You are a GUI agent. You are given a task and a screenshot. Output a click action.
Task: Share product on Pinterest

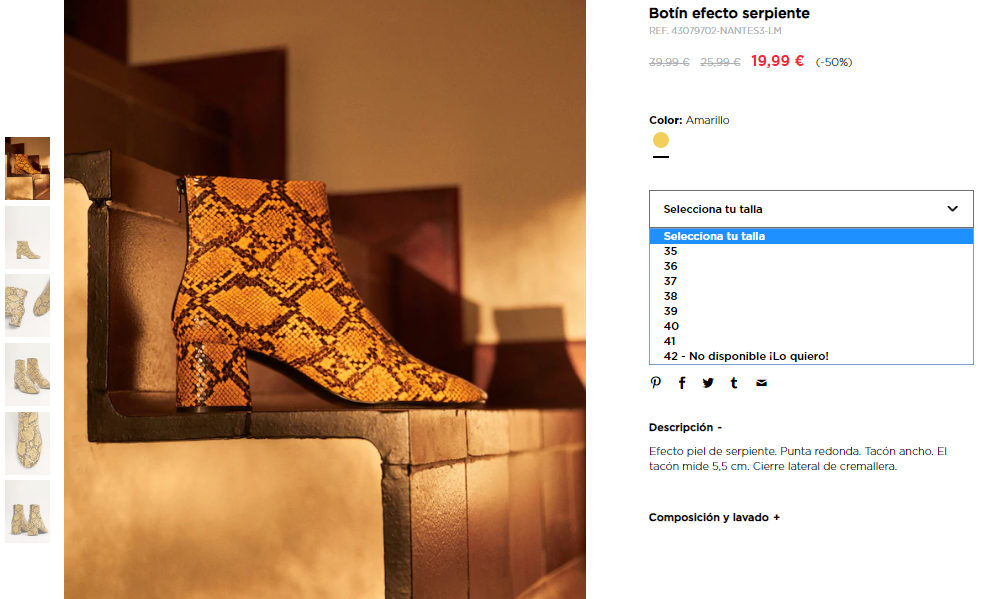pos(655,383)
